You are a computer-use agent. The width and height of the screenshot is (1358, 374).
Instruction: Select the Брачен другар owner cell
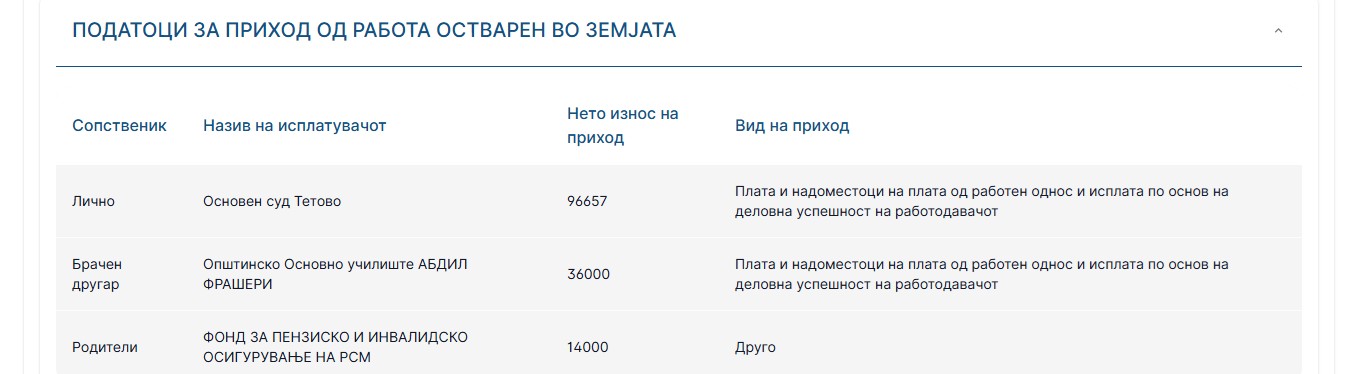96,274
